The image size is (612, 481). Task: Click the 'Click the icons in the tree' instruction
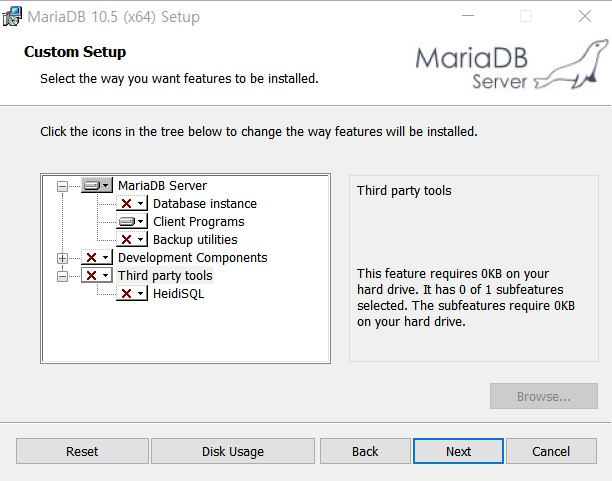tap(259, 132)
